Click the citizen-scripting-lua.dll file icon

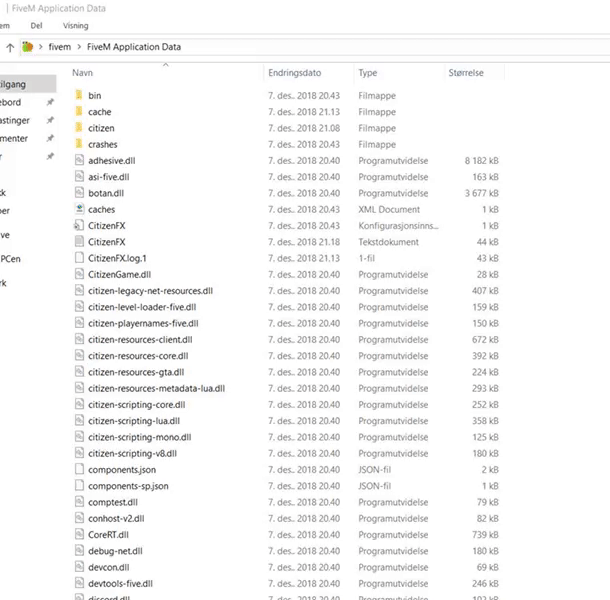coord(79,420)
